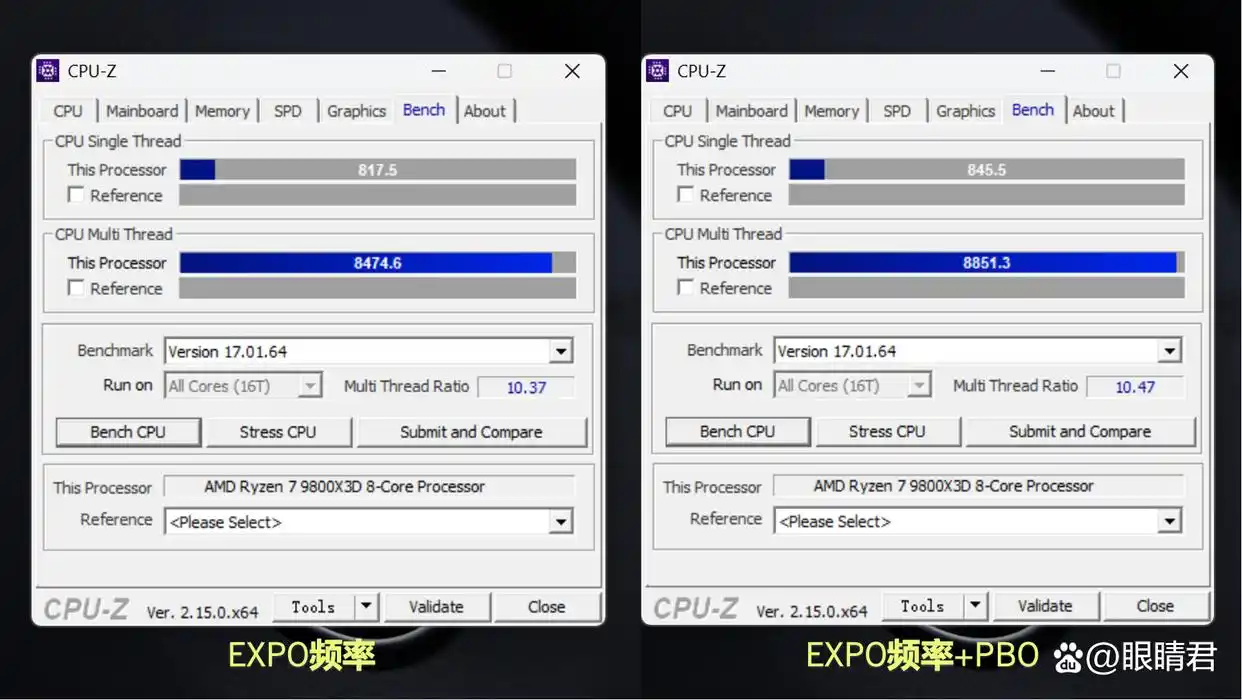Screen dimensions: 1242x700
Task: Click the Multi Thread score bar showing 8851.3
Action: pos(985,262)
